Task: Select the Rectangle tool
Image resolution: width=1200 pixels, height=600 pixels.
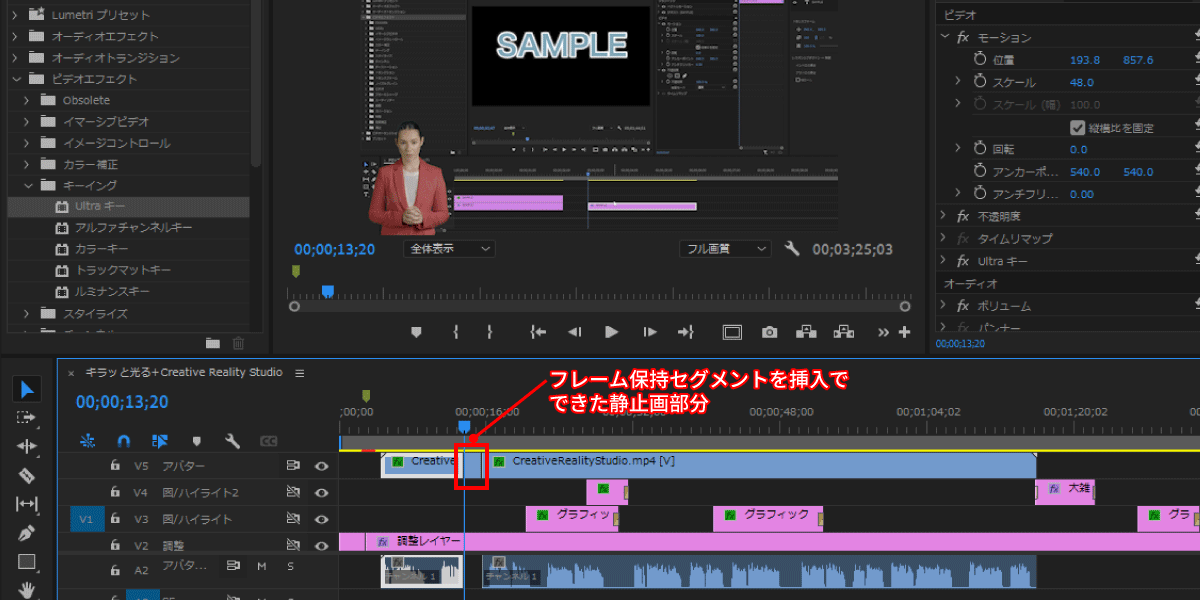Action: (x=27, y=561)
